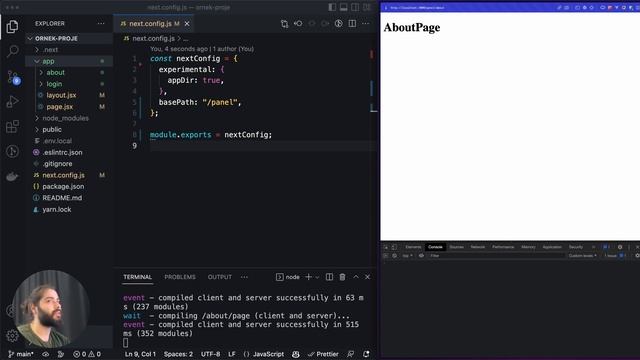Create a new terminal with the plus icon
This screenshot has height=360, width=640.
click(308, 277)
